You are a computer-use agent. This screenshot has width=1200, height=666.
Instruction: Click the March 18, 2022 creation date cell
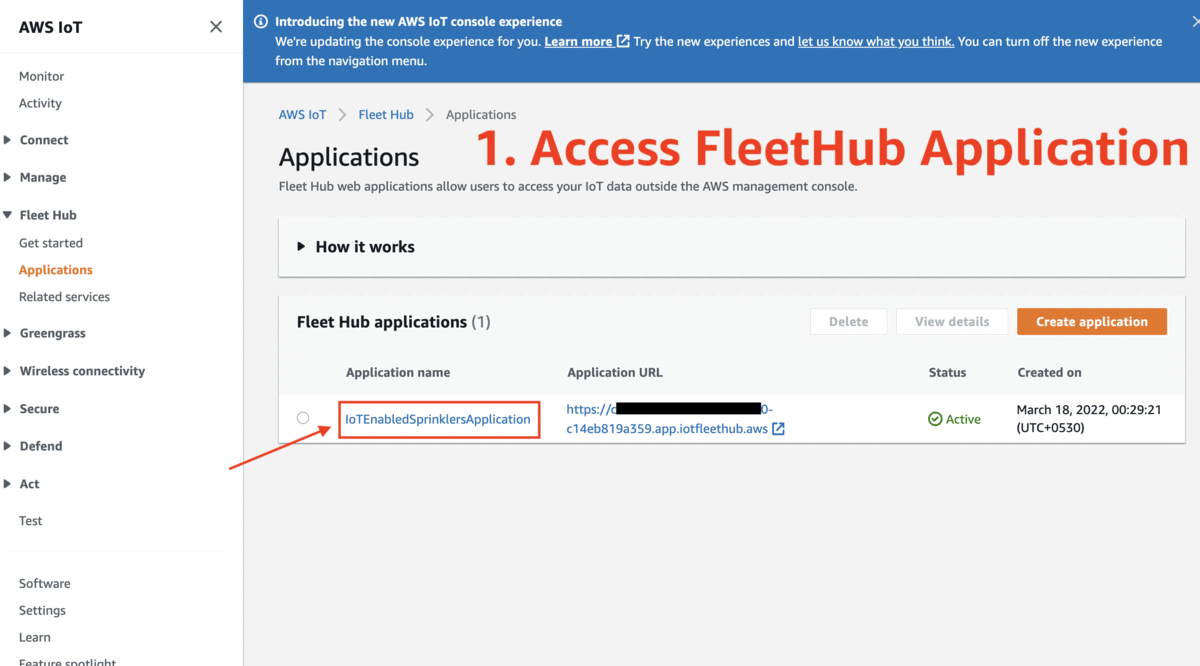[1089, 419]
